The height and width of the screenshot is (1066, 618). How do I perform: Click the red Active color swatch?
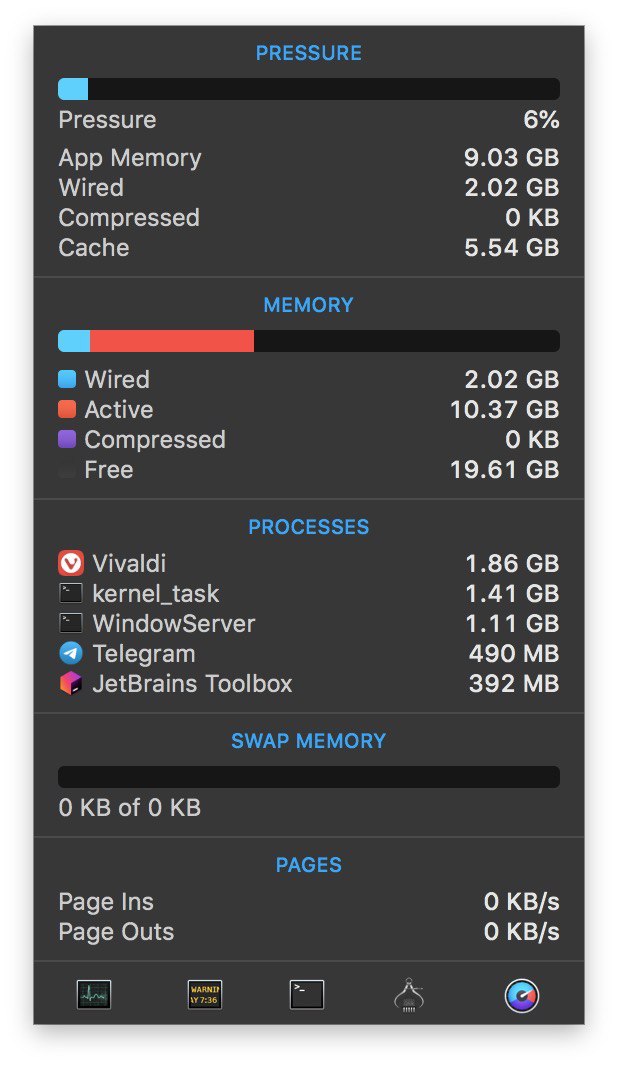coord(67,409)
